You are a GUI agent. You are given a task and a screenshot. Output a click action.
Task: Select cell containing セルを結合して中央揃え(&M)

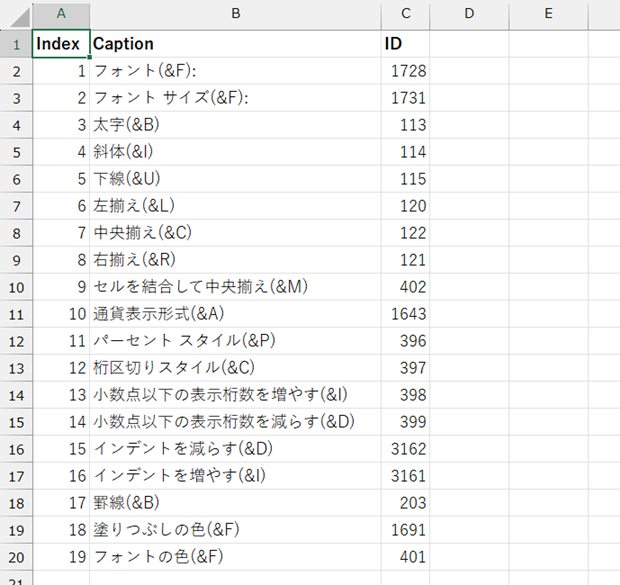pos(236,287)
